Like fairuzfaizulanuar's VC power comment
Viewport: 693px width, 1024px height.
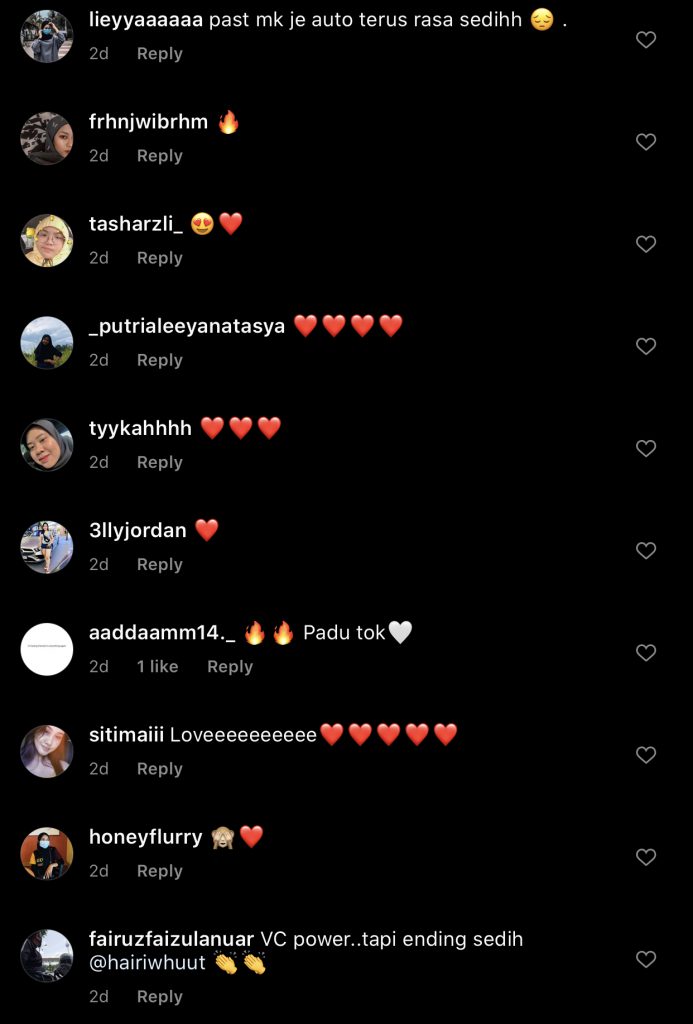[x=645, y=959]
